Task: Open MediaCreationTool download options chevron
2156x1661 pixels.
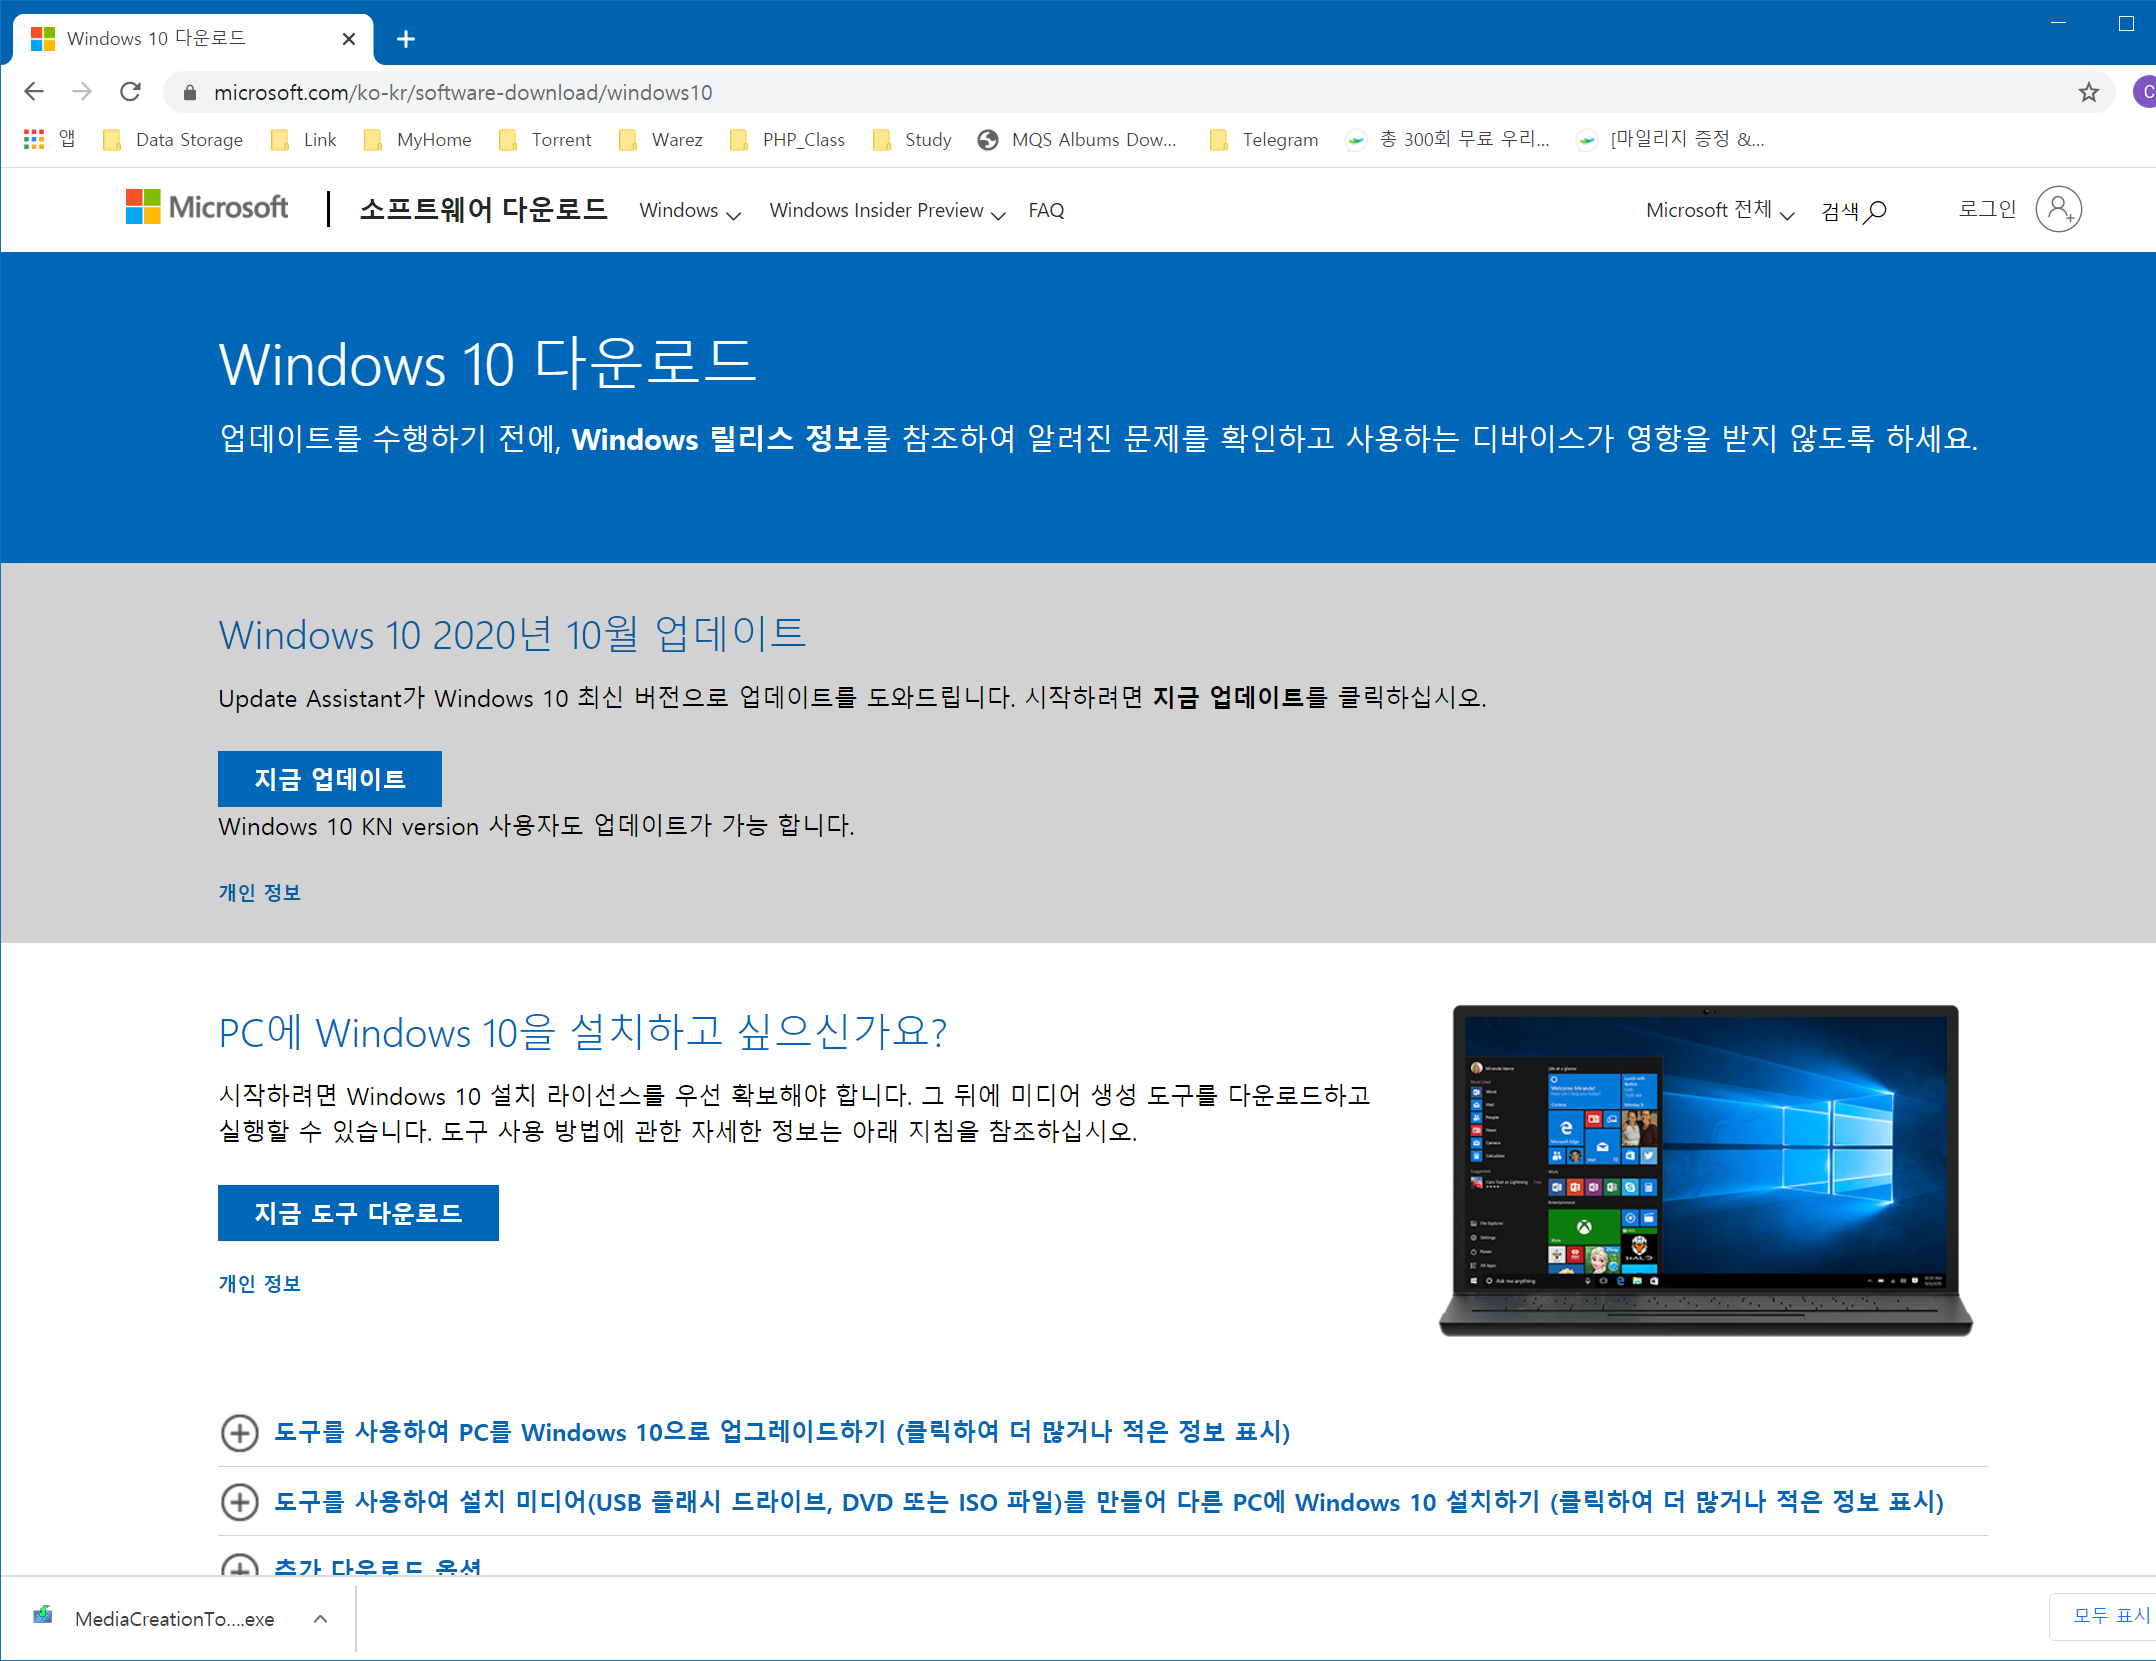Action: [320, 1618]
